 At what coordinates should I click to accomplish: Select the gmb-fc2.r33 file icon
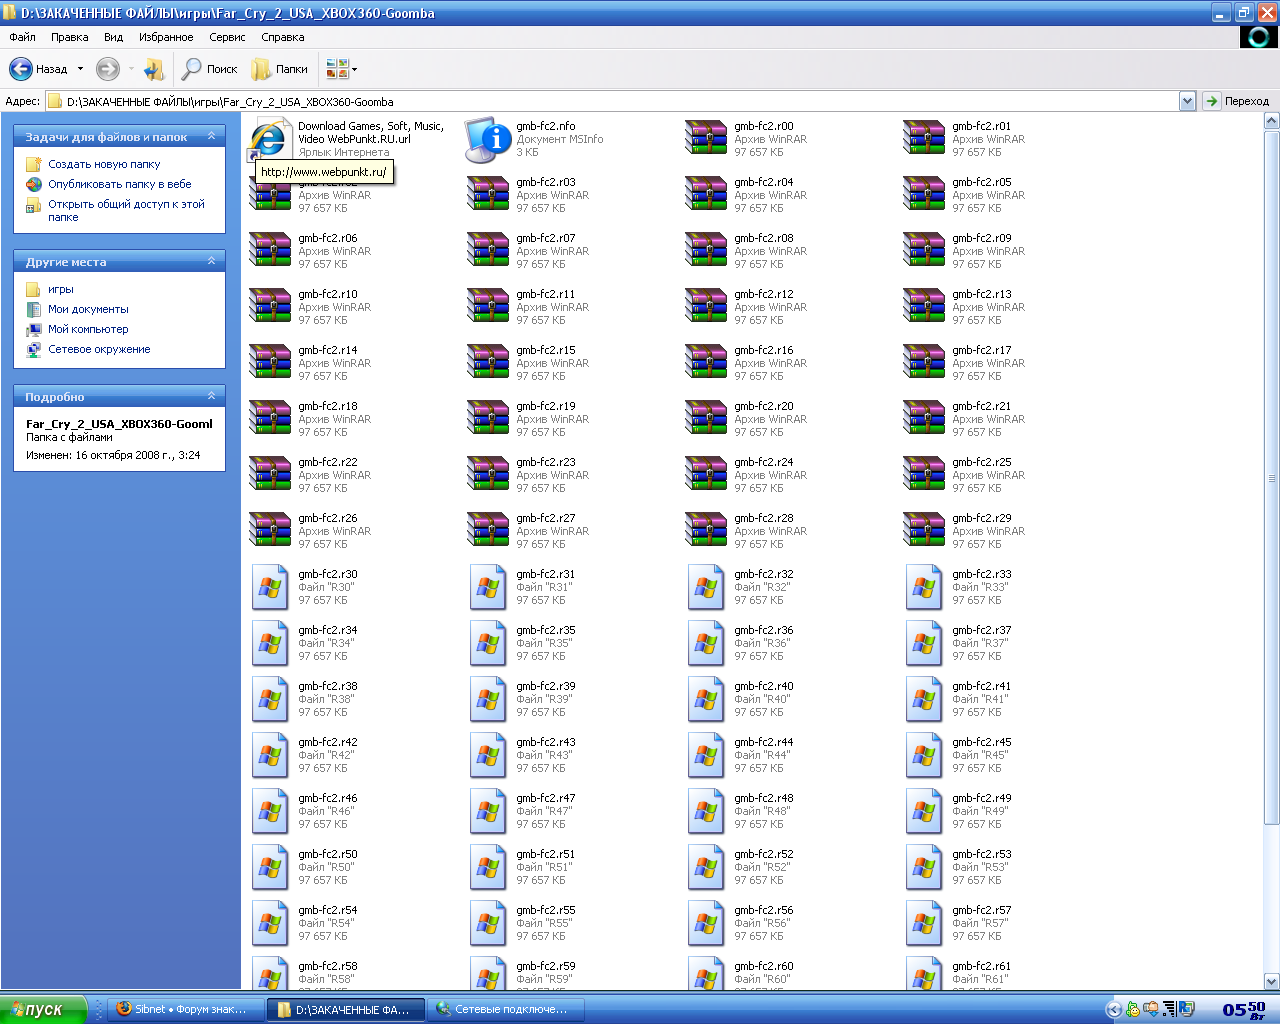(924, 588)
